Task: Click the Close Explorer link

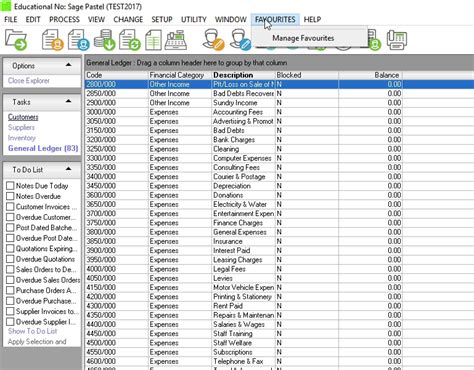Action: click(29, 81)
